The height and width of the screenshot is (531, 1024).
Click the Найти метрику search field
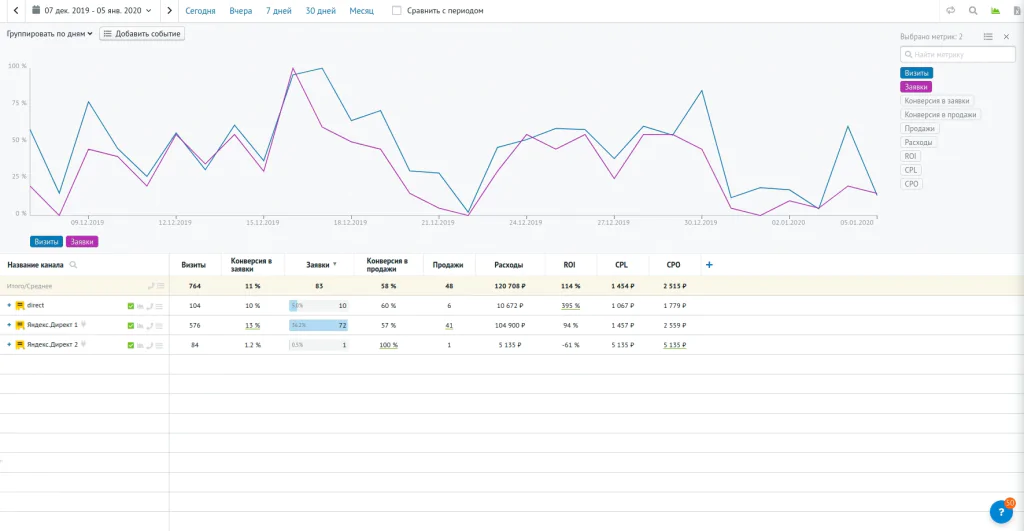(x=957, y=55)
